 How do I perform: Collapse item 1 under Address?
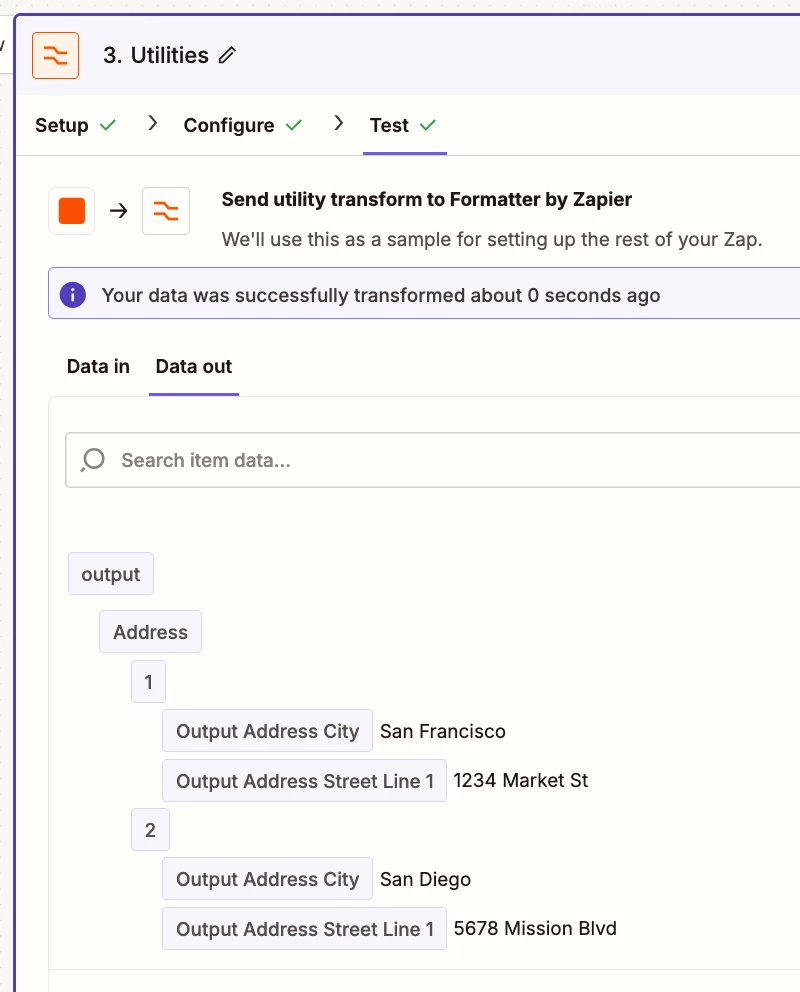tap(149, 682)
